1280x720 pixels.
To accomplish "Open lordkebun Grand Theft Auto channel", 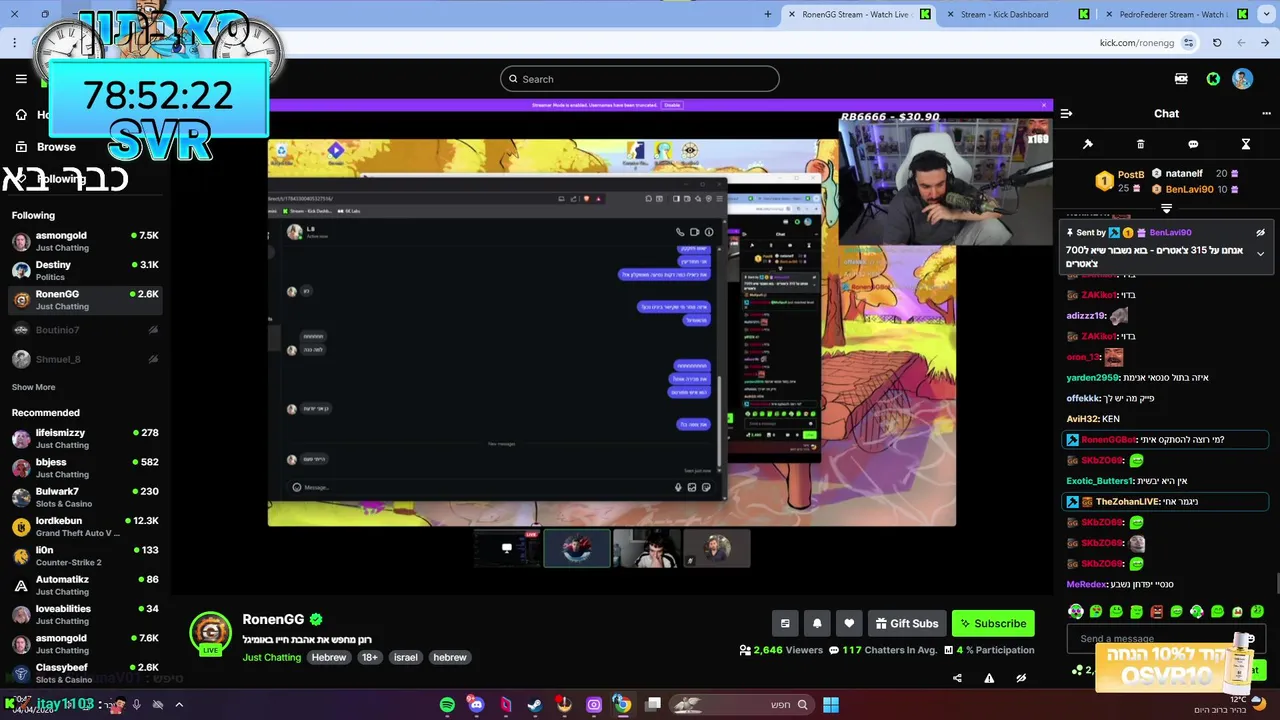I will tap(85, 527).
